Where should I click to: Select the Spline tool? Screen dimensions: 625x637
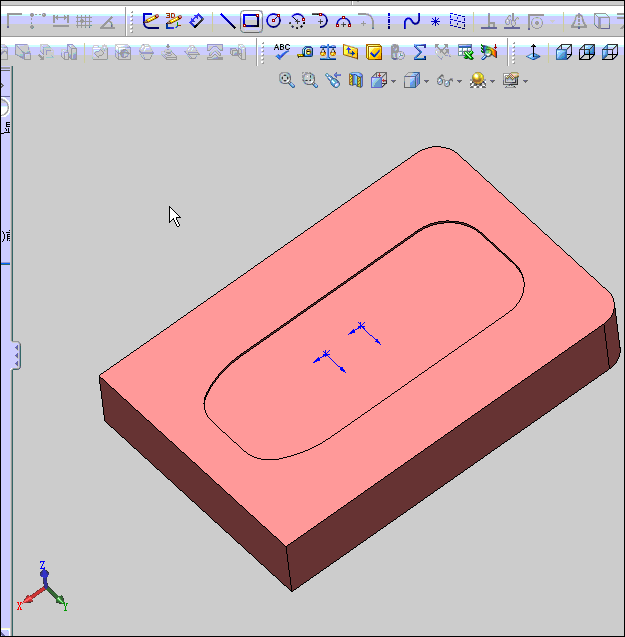pyautogui.click(x=412, y=21)
